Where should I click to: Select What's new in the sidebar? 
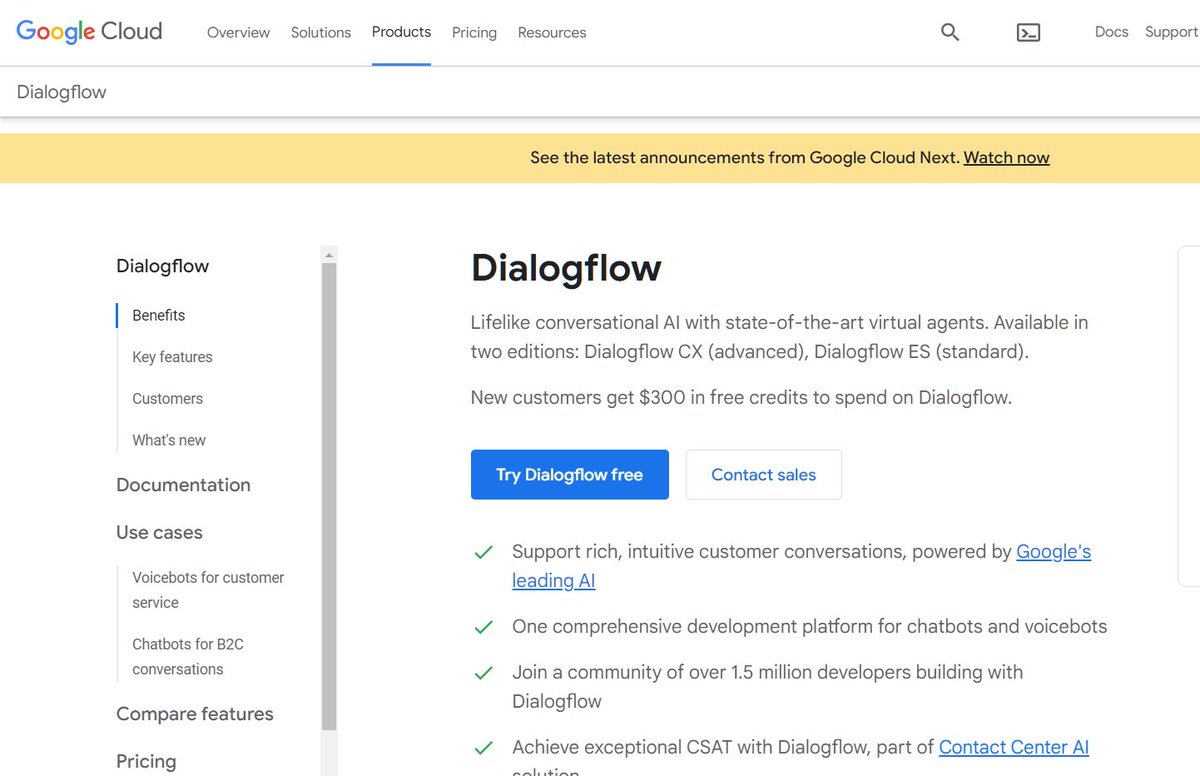pos(169,440)
